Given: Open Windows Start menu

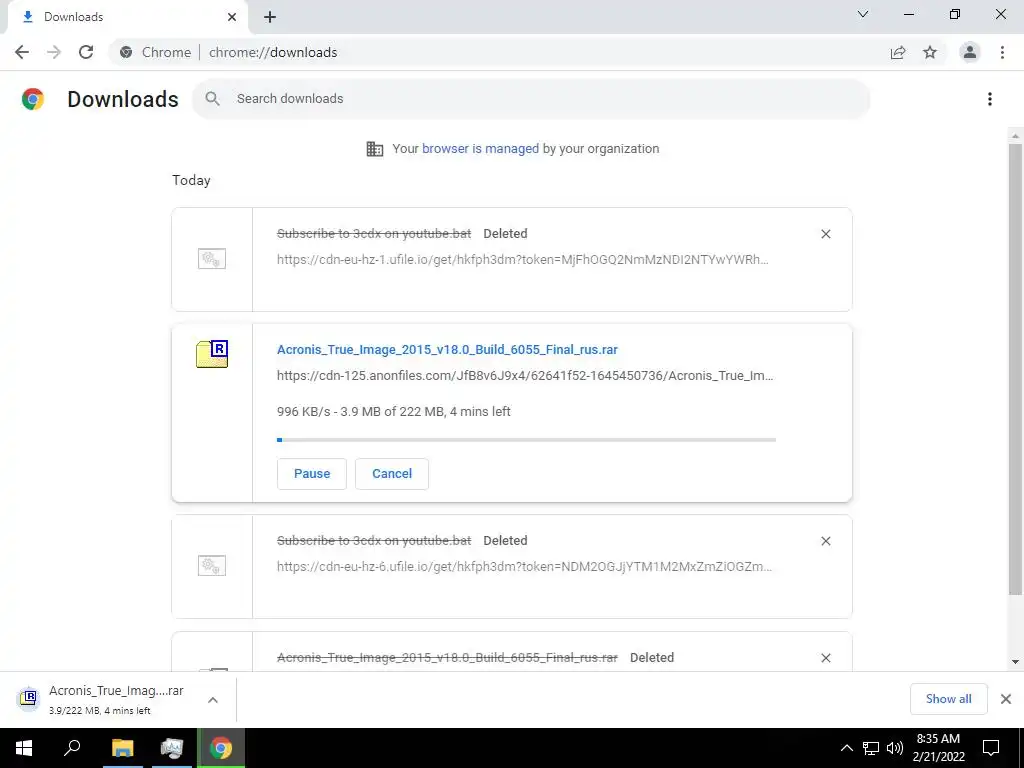Looking at the screenshot, I should [24, 748].
